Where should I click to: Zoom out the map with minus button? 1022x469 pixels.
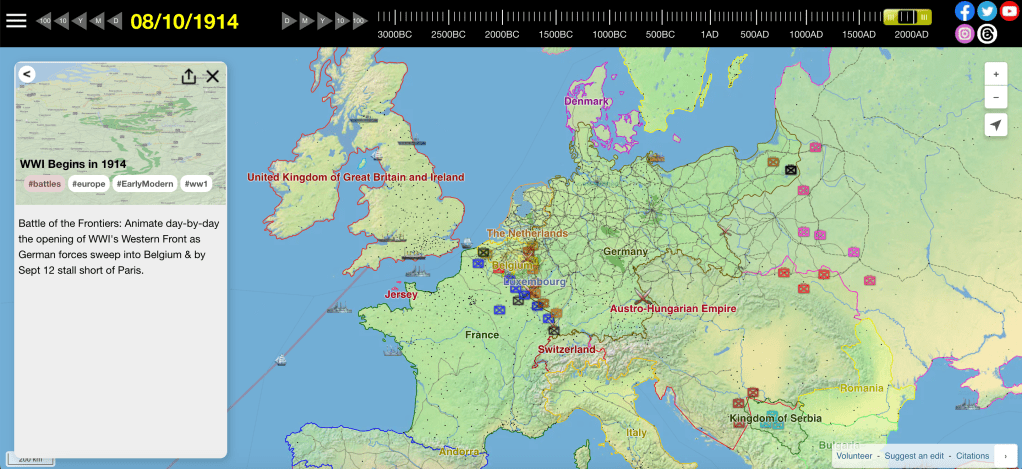(x=995, y=97)
